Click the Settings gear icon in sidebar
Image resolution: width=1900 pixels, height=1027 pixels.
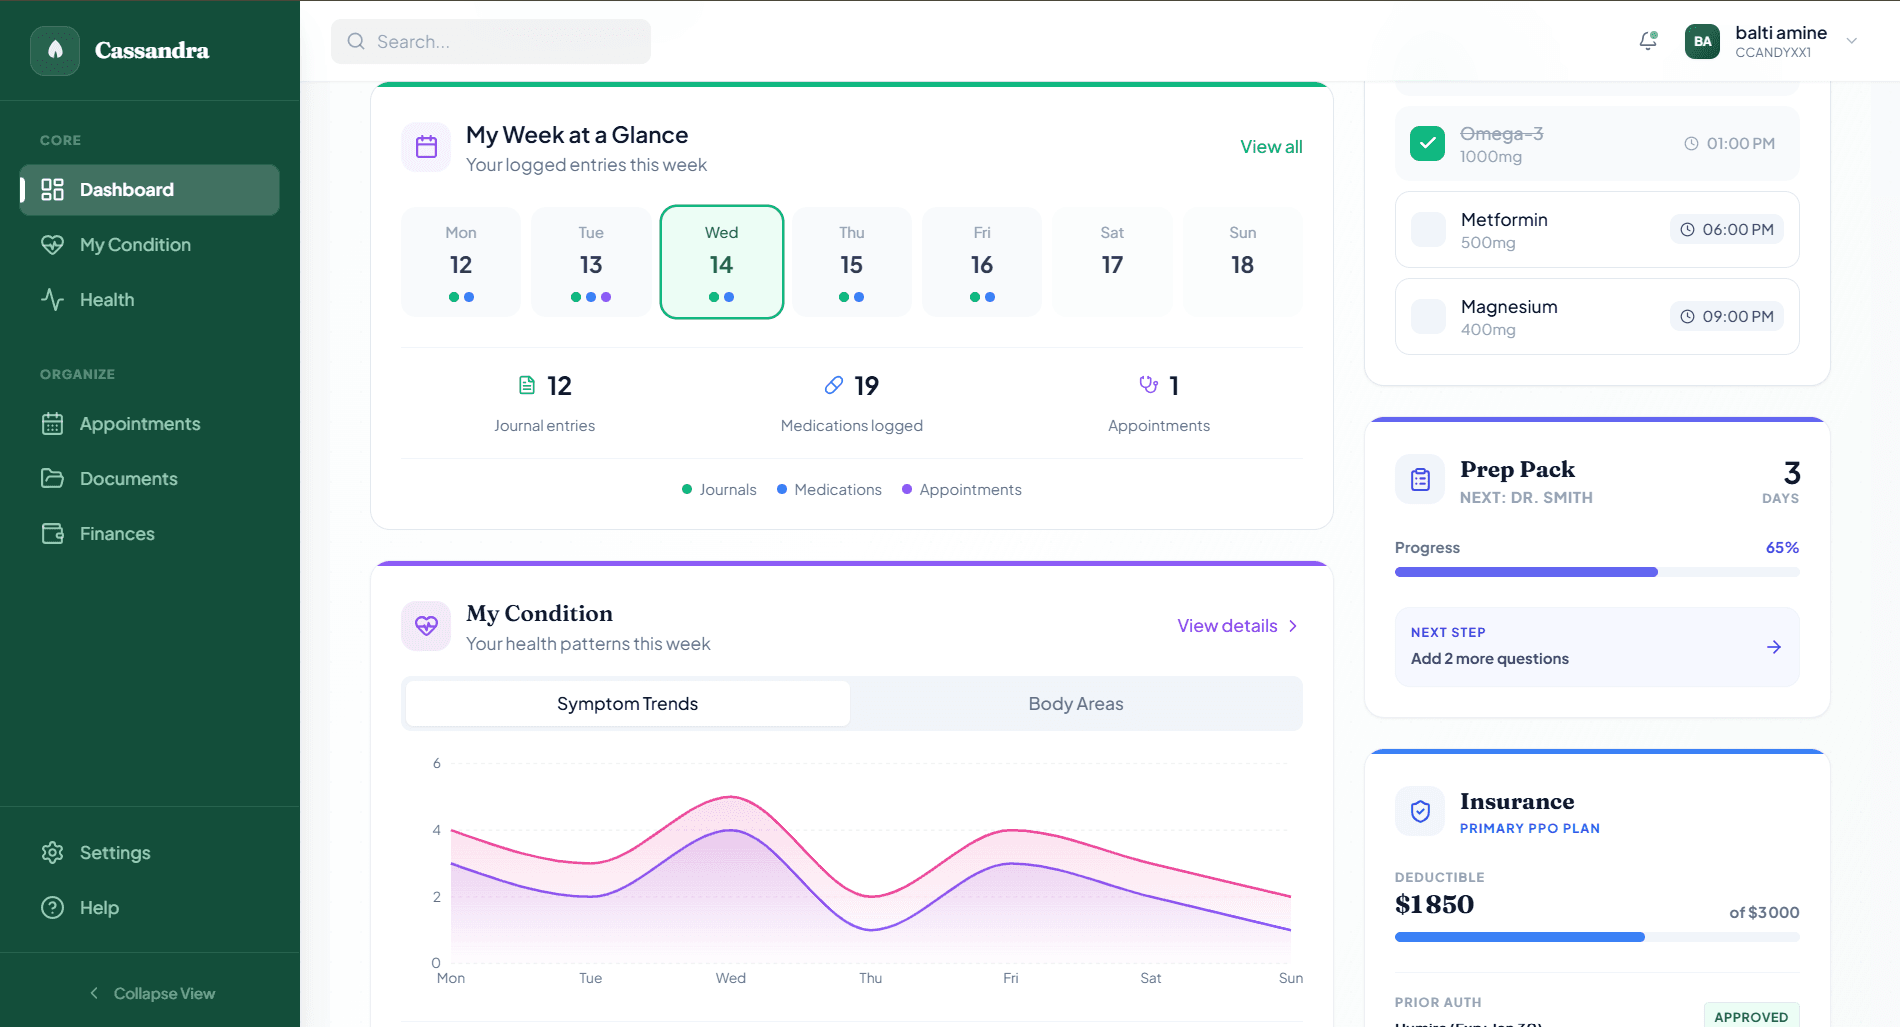[x=52, y=852]
